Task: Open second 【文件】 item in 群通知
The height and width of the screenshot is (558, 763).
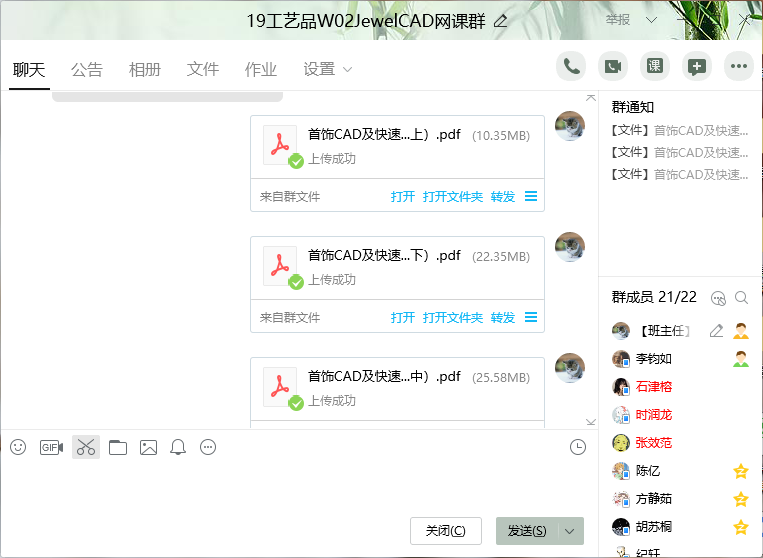Action: click(679, 152)
